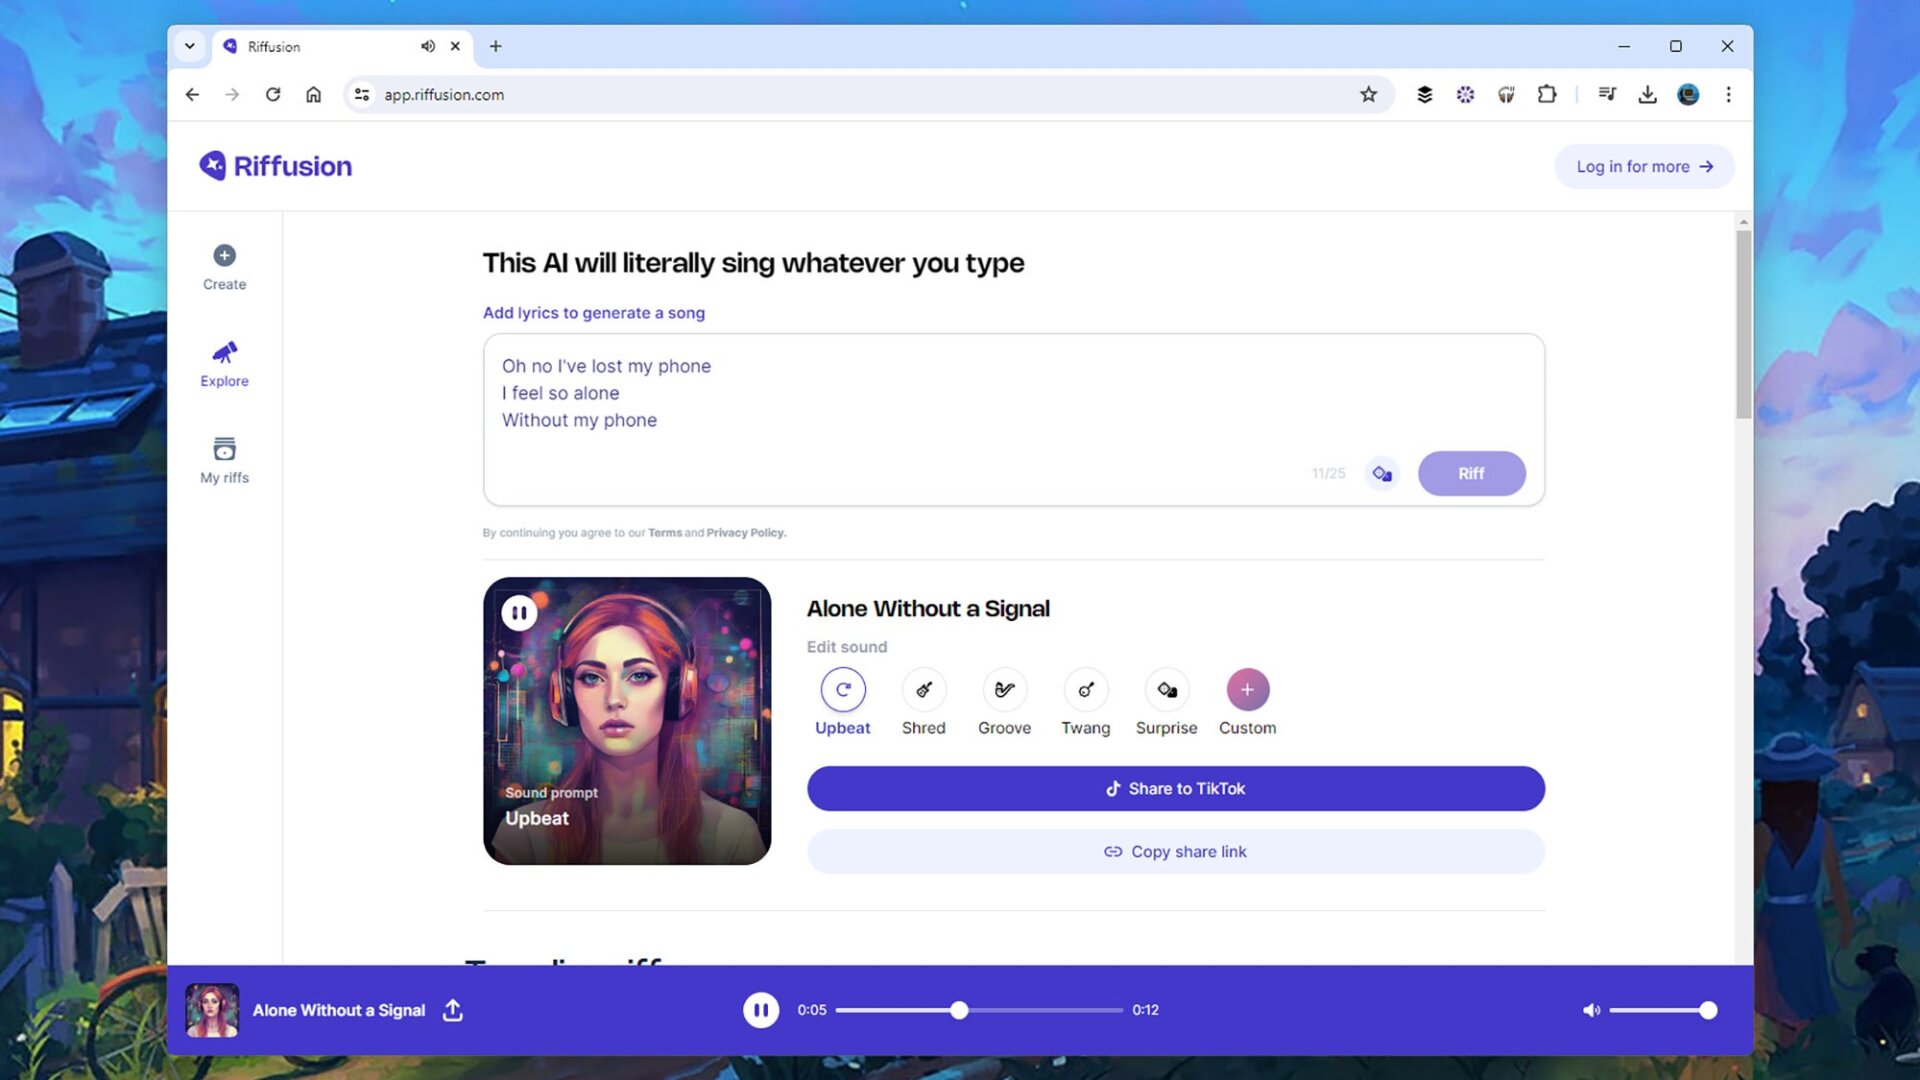Adjust the volume slider in the player
This screenshot has width=1920, height=1080.
[1663, 1010]
